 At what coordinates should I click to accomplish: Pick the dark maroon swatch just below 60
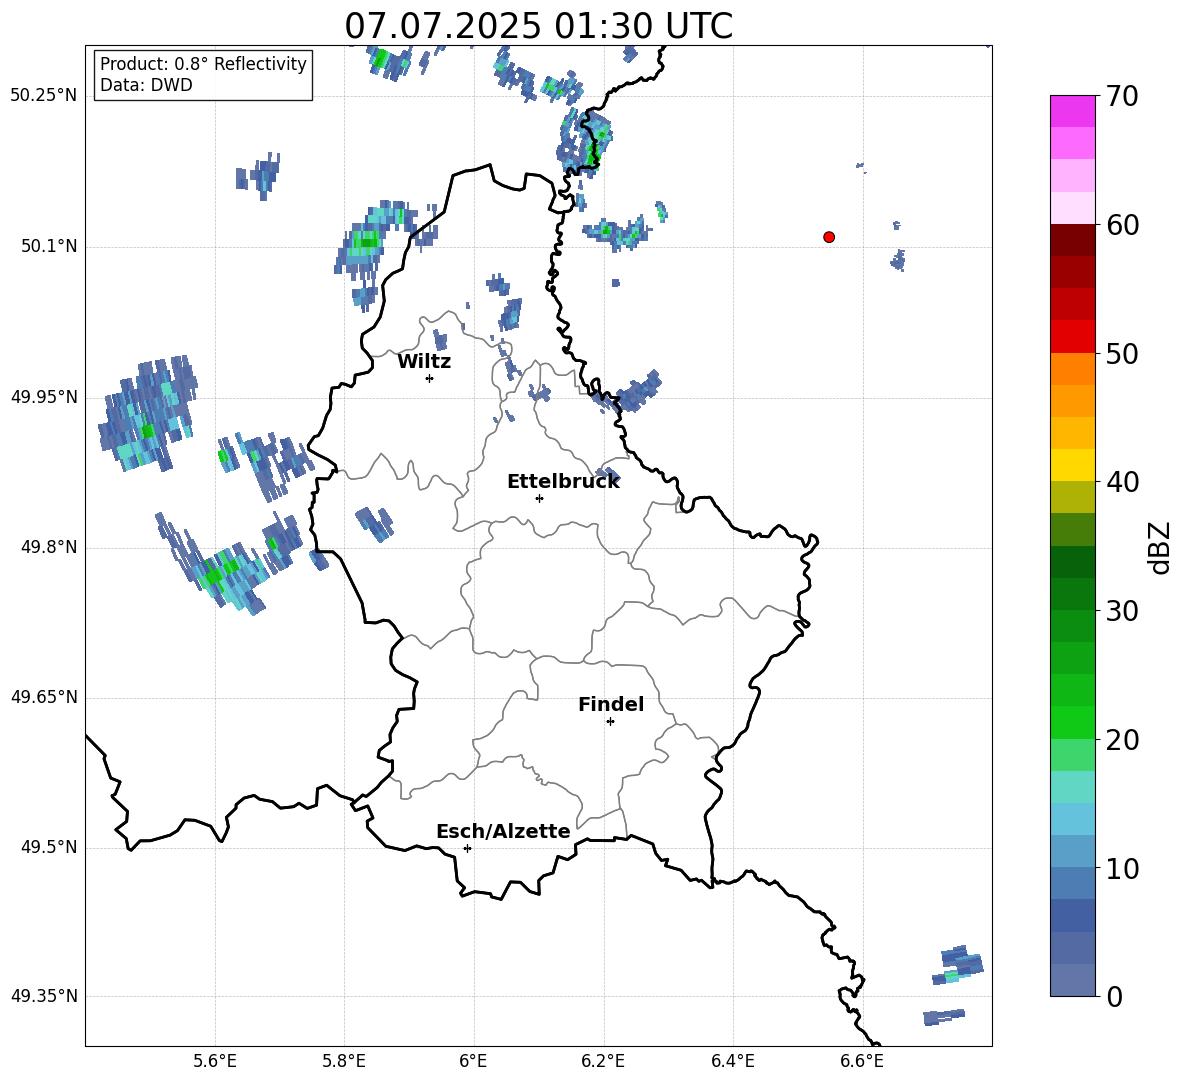[1072, 240]
